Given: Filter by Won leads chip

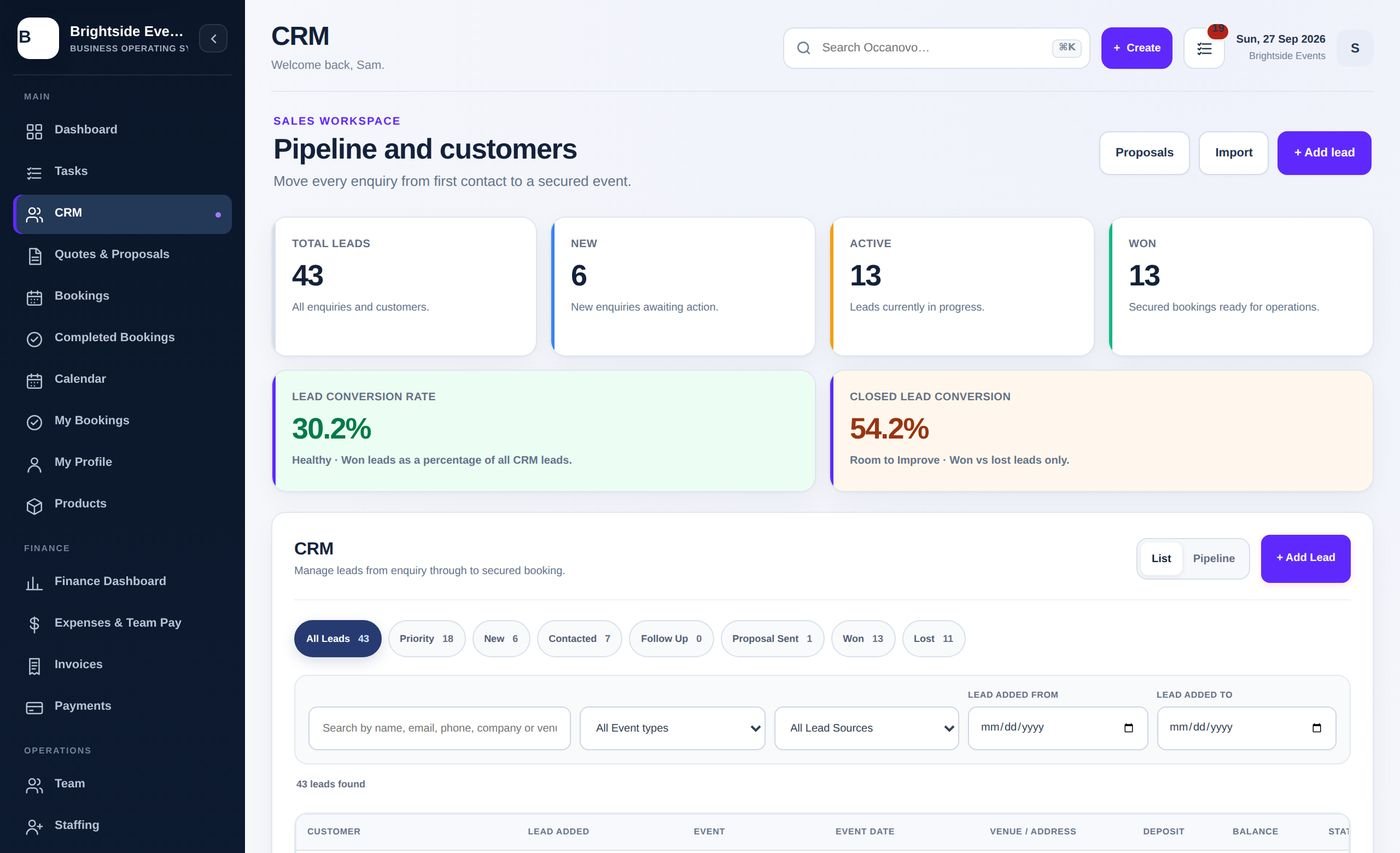Looking at the screenshot, I should (x=863, y=639).
